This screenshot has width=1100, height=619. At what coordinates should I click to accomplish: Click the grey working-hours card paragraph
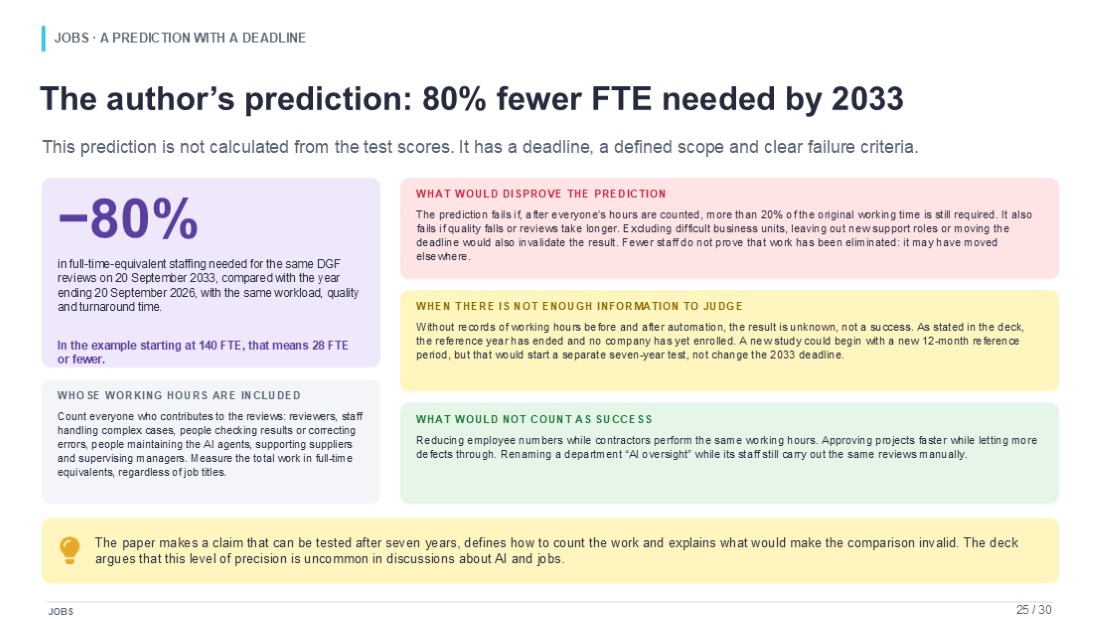210,444
